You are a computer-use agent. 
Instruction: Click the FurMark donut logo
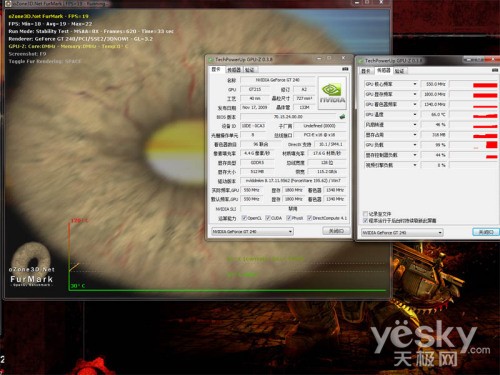pyautogui.click(x=31, y=258)
